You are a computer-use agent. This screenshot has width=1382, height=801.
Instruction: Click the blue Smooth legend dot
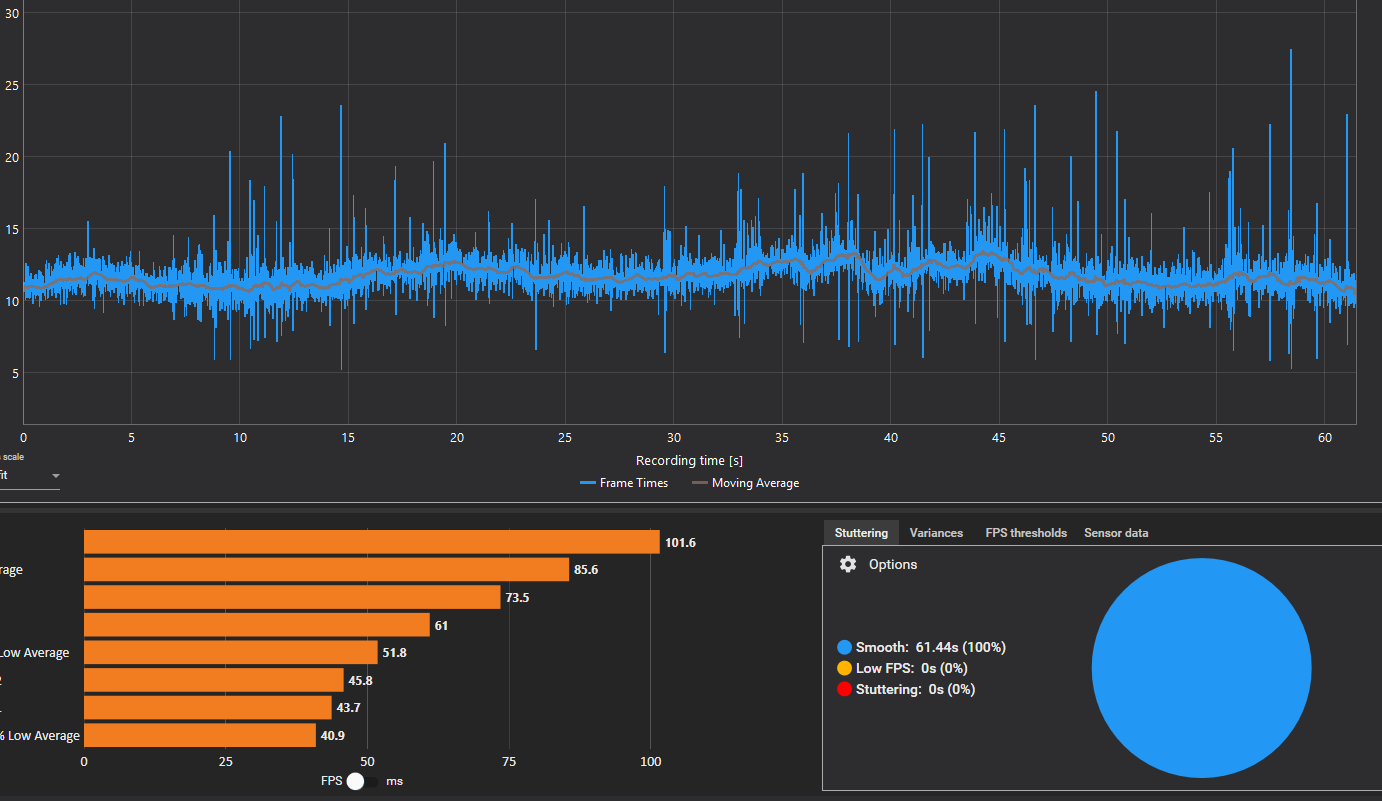tap(845, 647)
